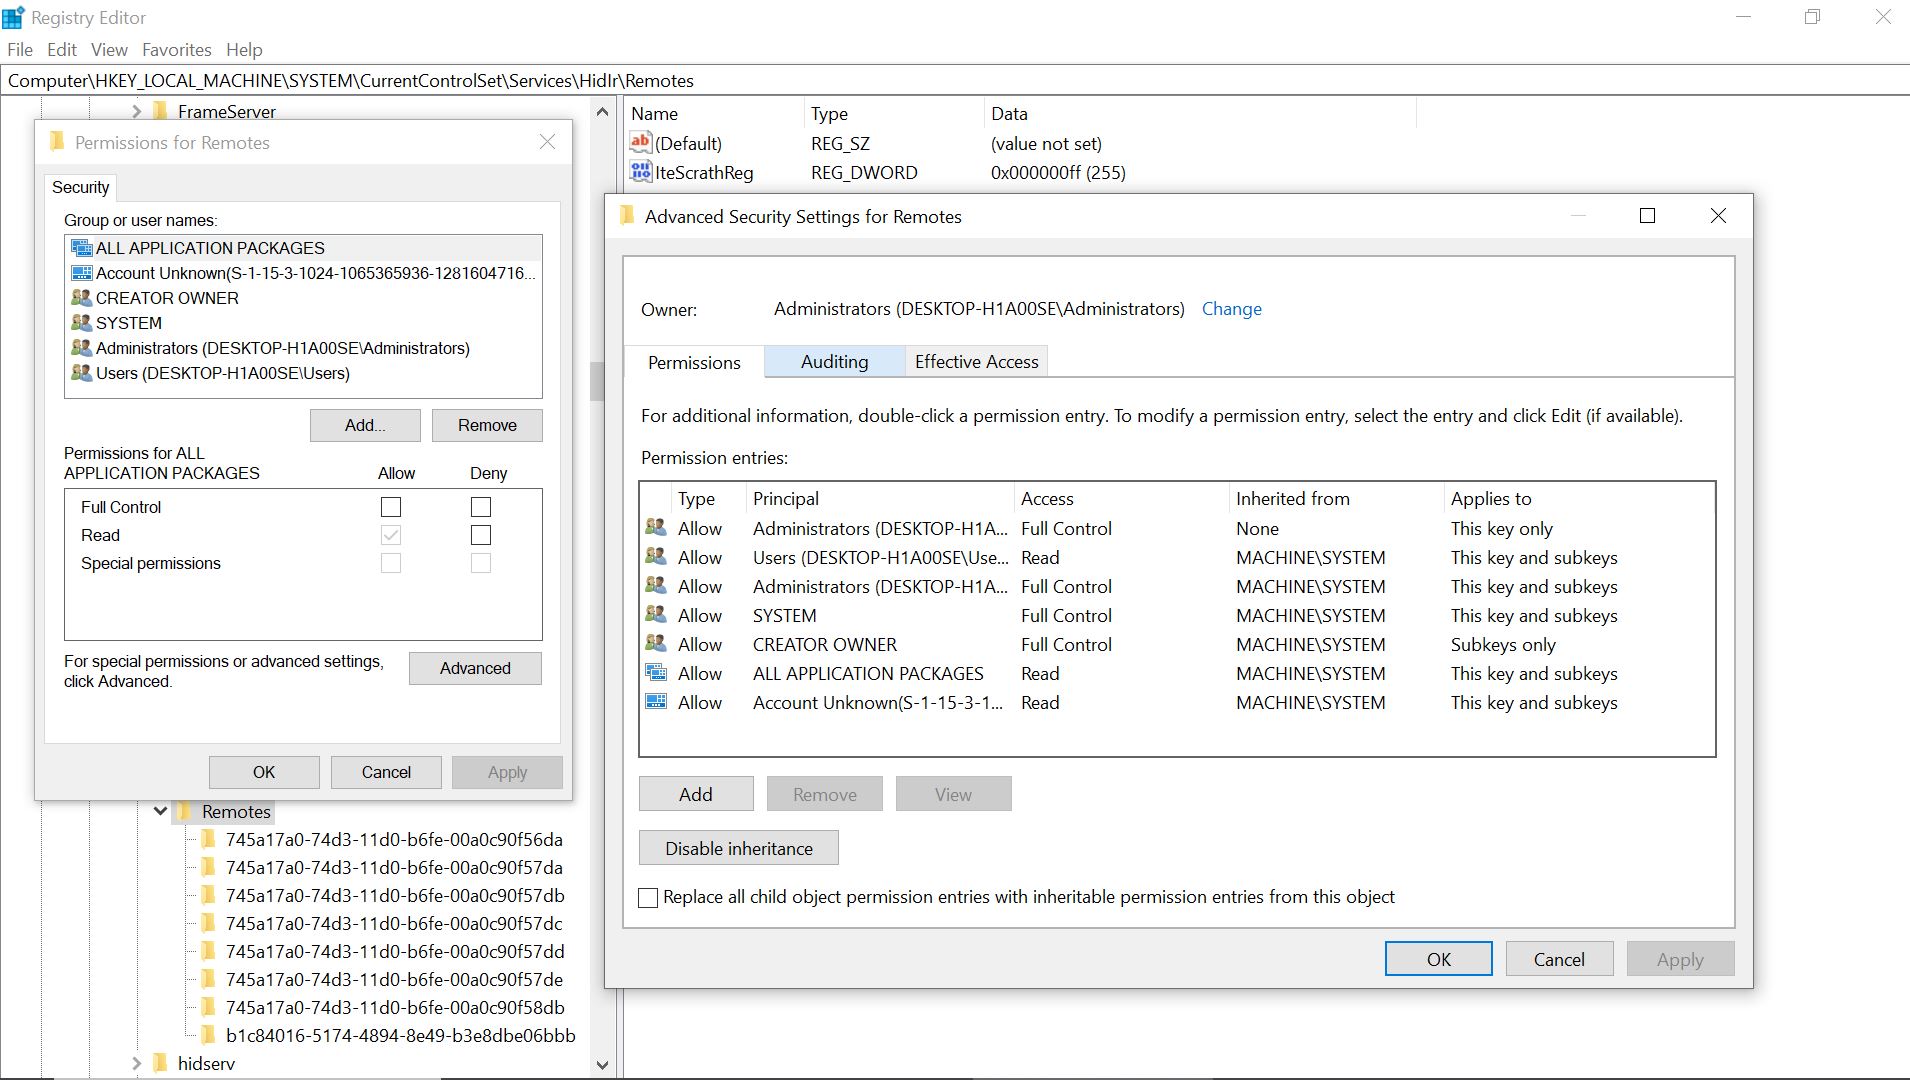Click Allow checkbox for Special permissions
This screenshot has width=1910, height=1080.
click(x=391, y=563)
